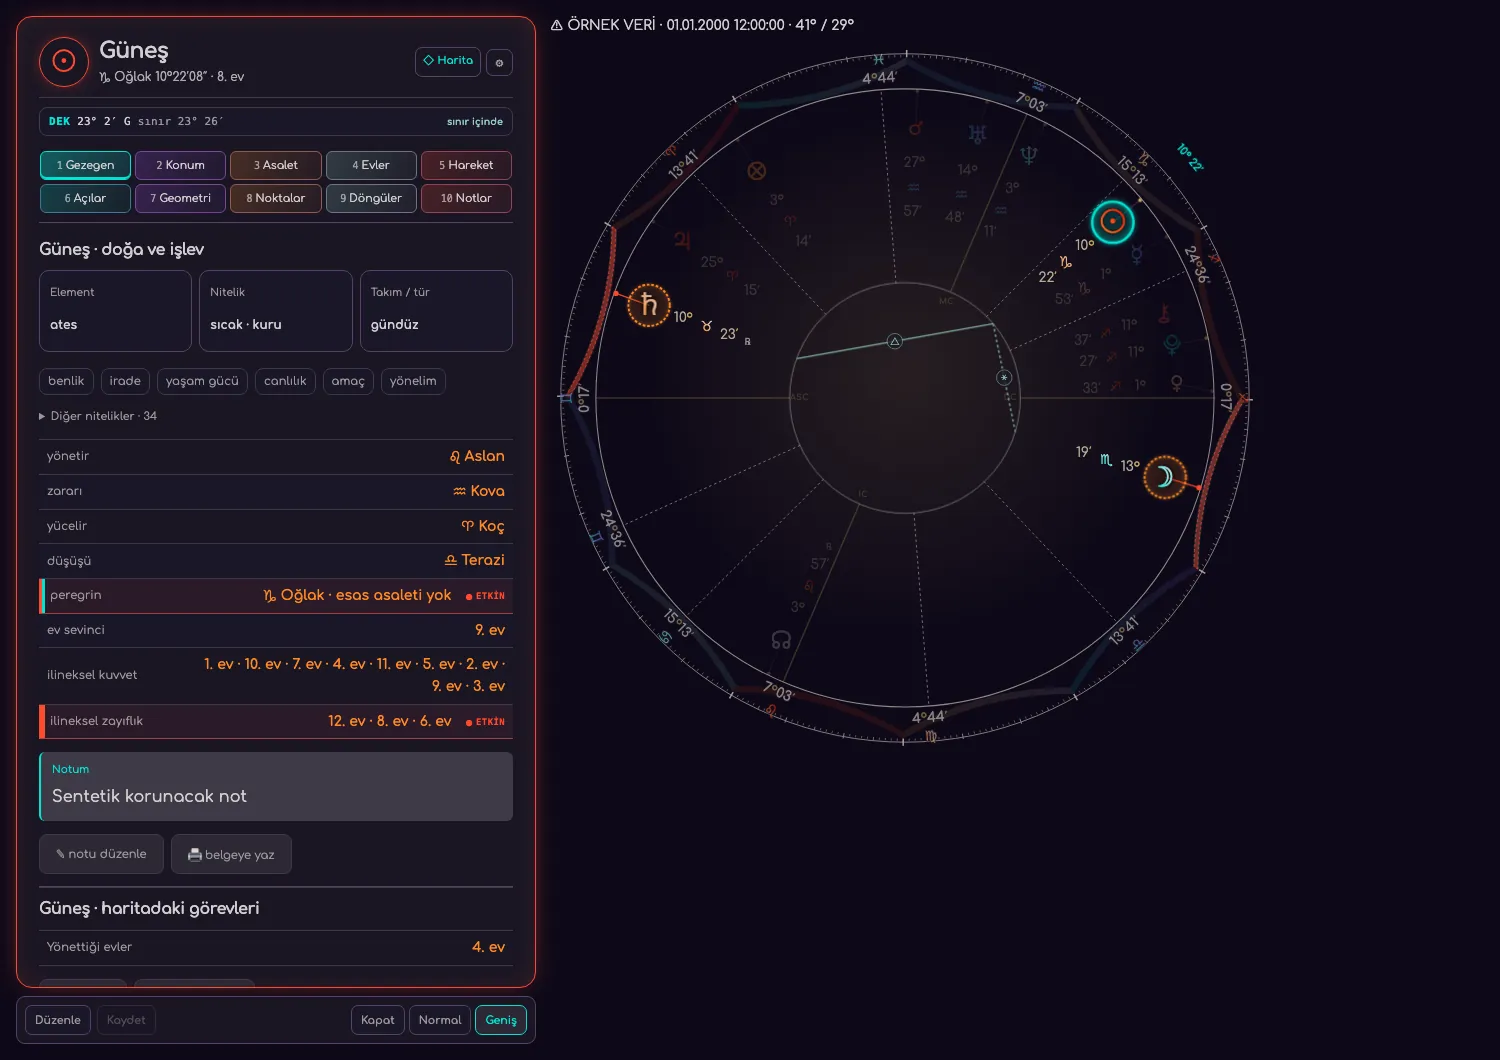The image size is (1500, 1060).
Task: Select the Moon glyph on the chart
Action: click(1165, 477)
